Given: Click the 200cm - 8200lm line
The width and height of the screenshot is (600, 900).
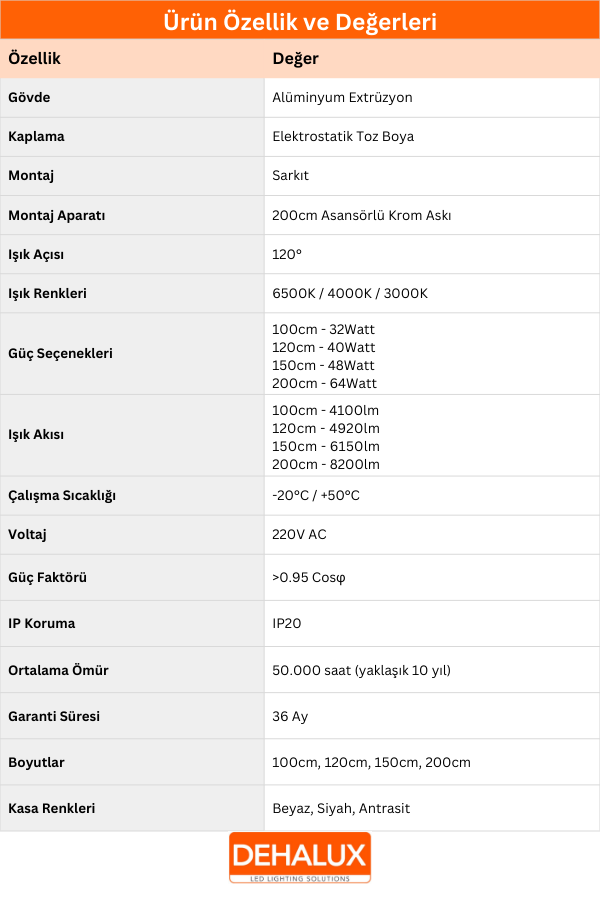Looking at the screenshot, I should tap(326, 465).
